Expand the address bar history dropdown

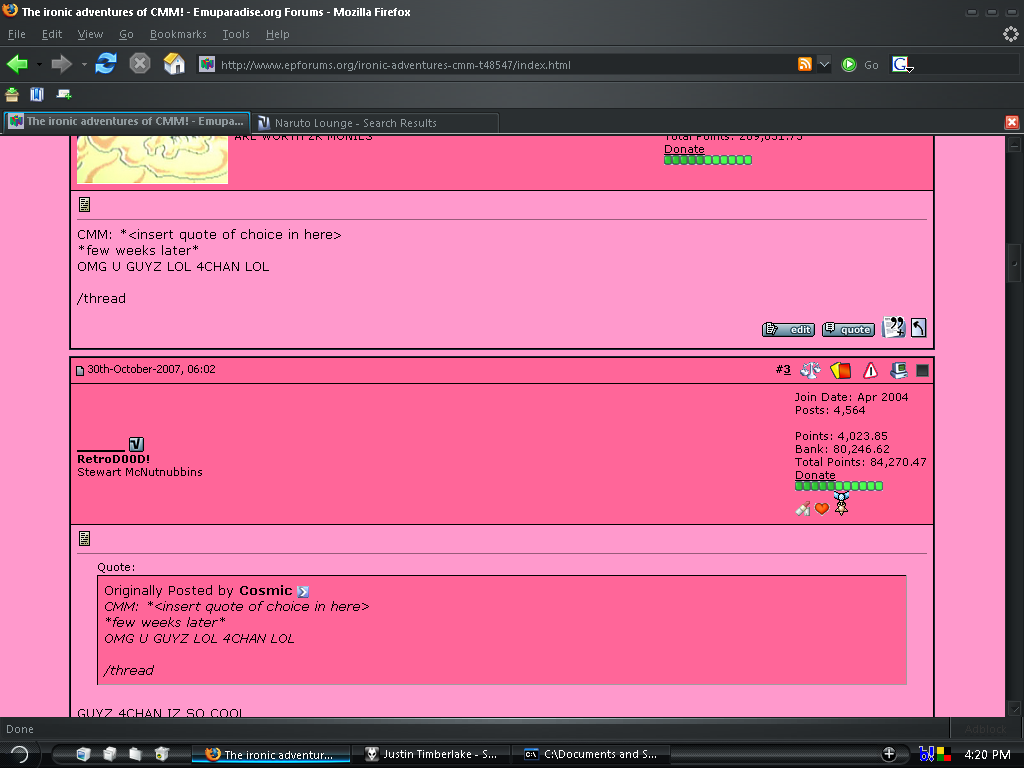click(x=824, y=64)
